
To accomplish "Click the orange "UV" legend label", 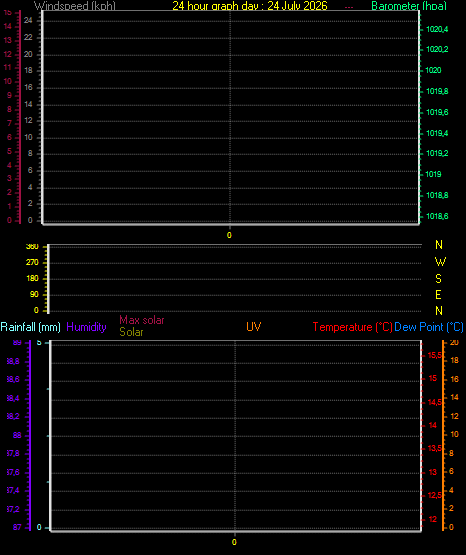I will point(254,327).
